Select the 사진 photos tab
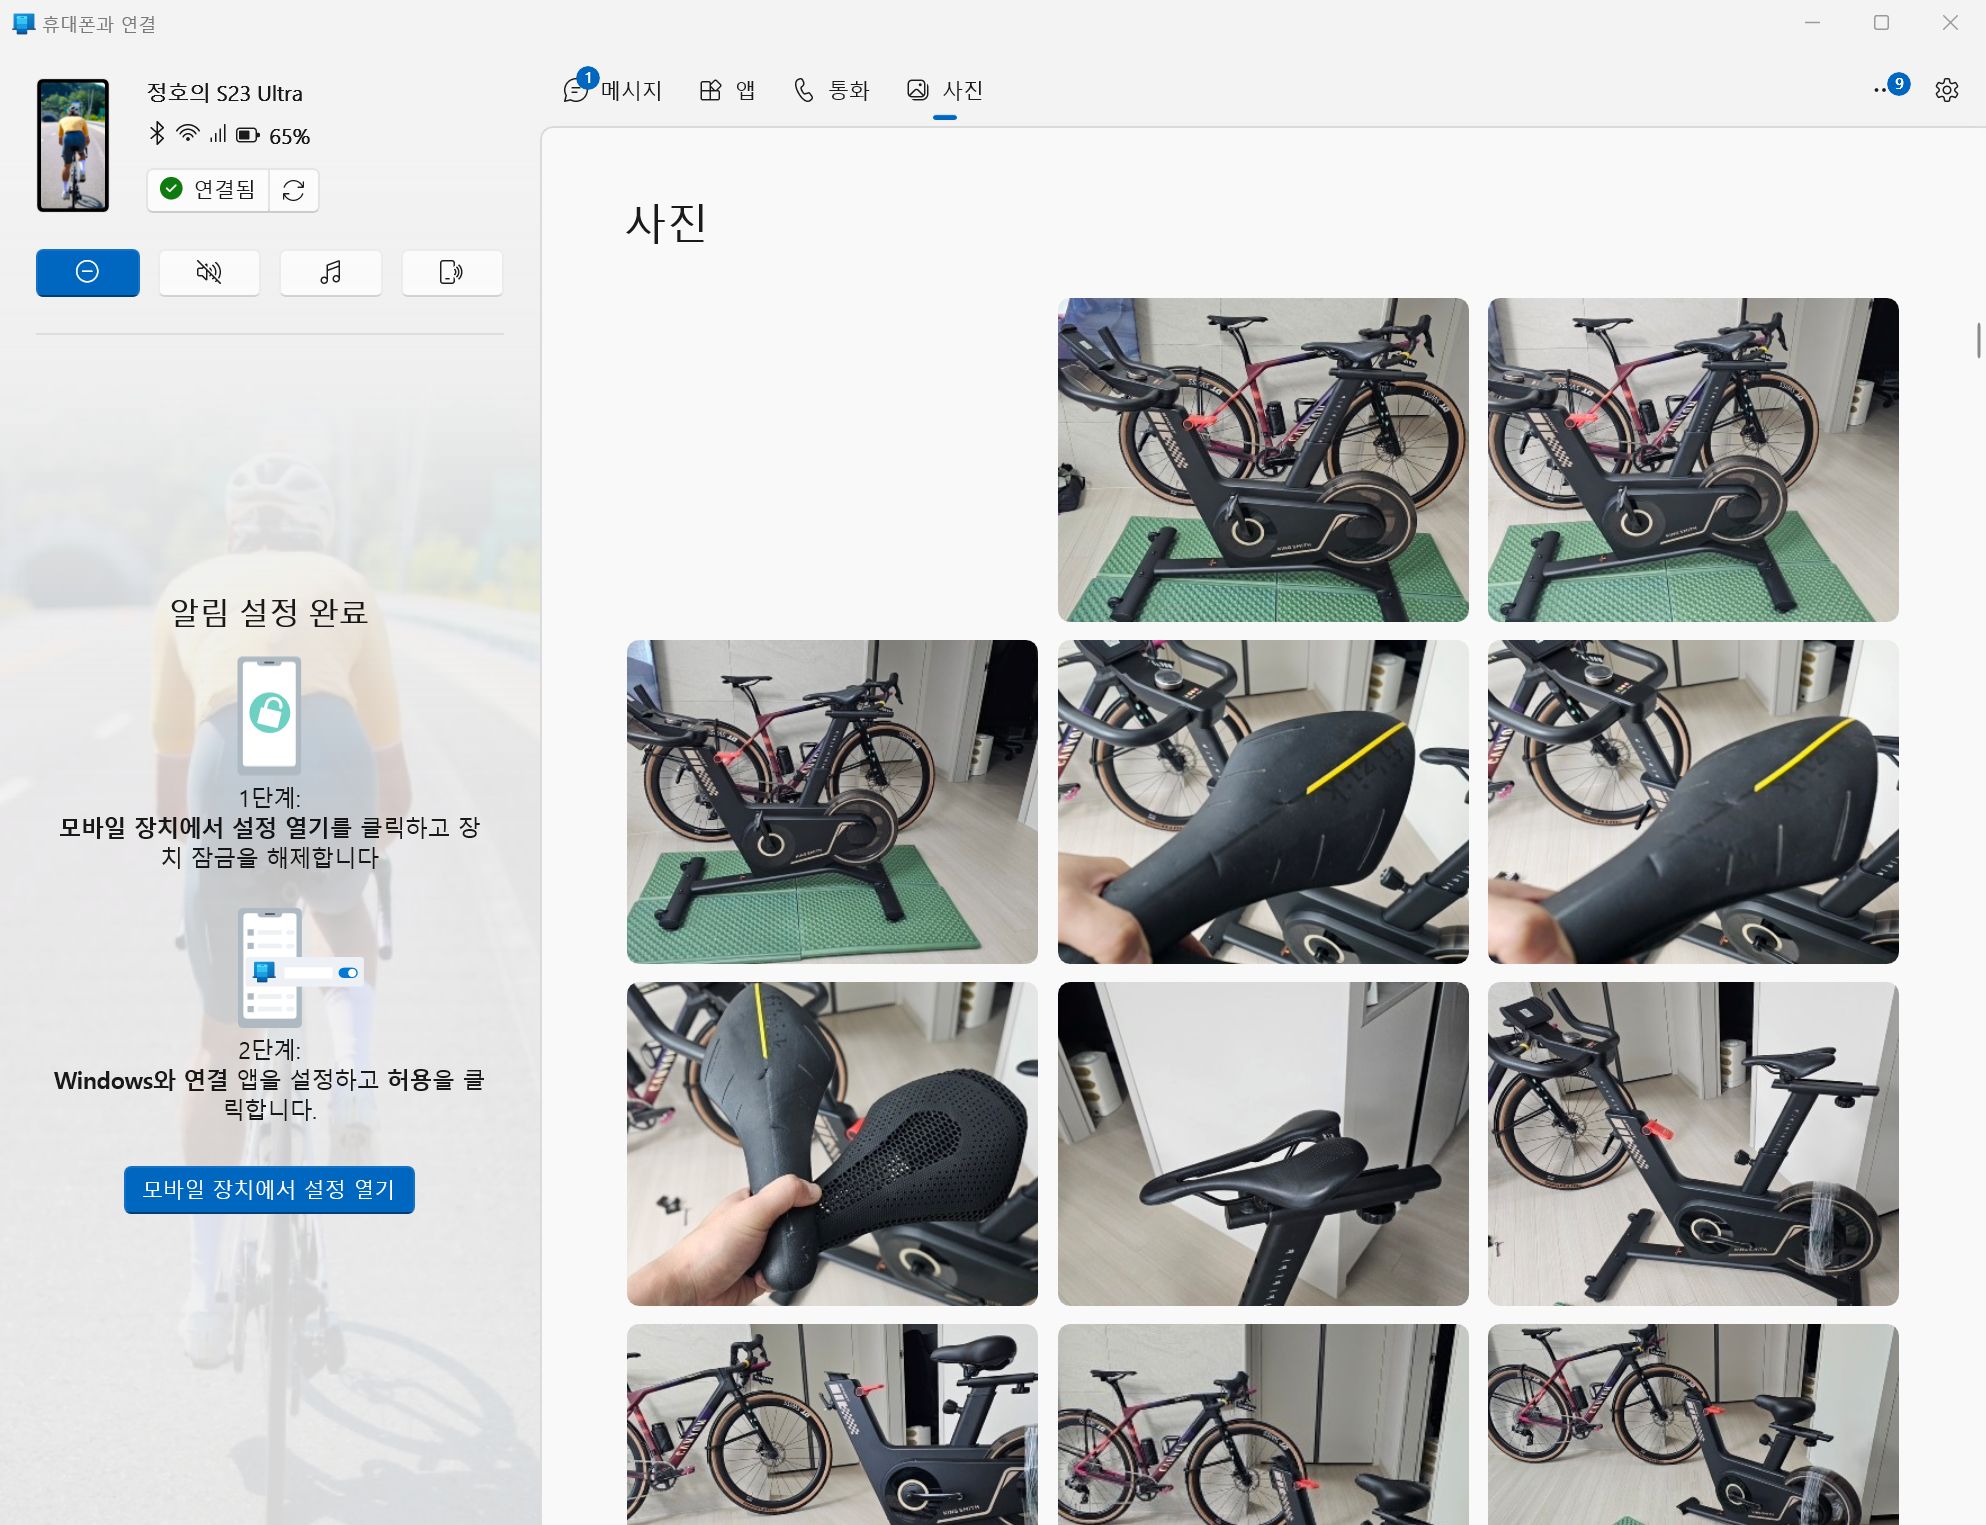Viewport: 1986px width, 1525px height. (x=945, y=90)
